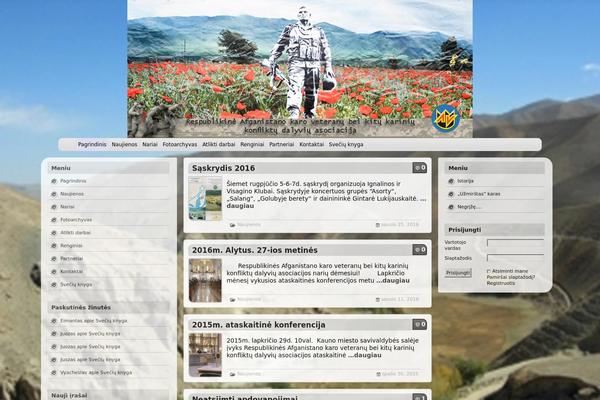This screenshot has width=600, height=400.
Task: Click the Prisijungti panel heading
Action: (465, 230)
